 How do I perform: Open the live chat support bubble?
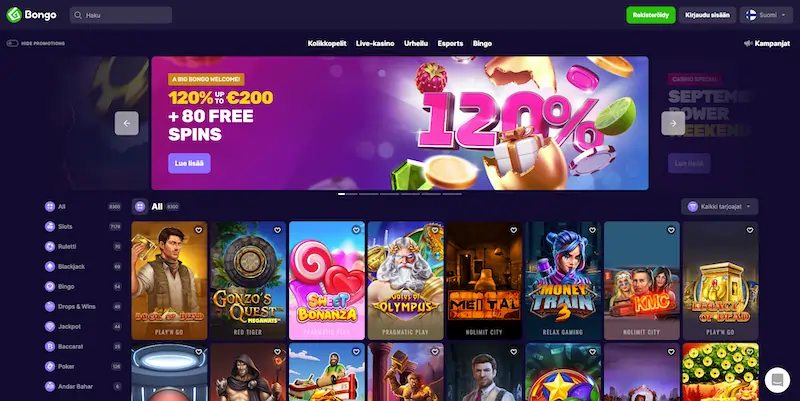777,380
